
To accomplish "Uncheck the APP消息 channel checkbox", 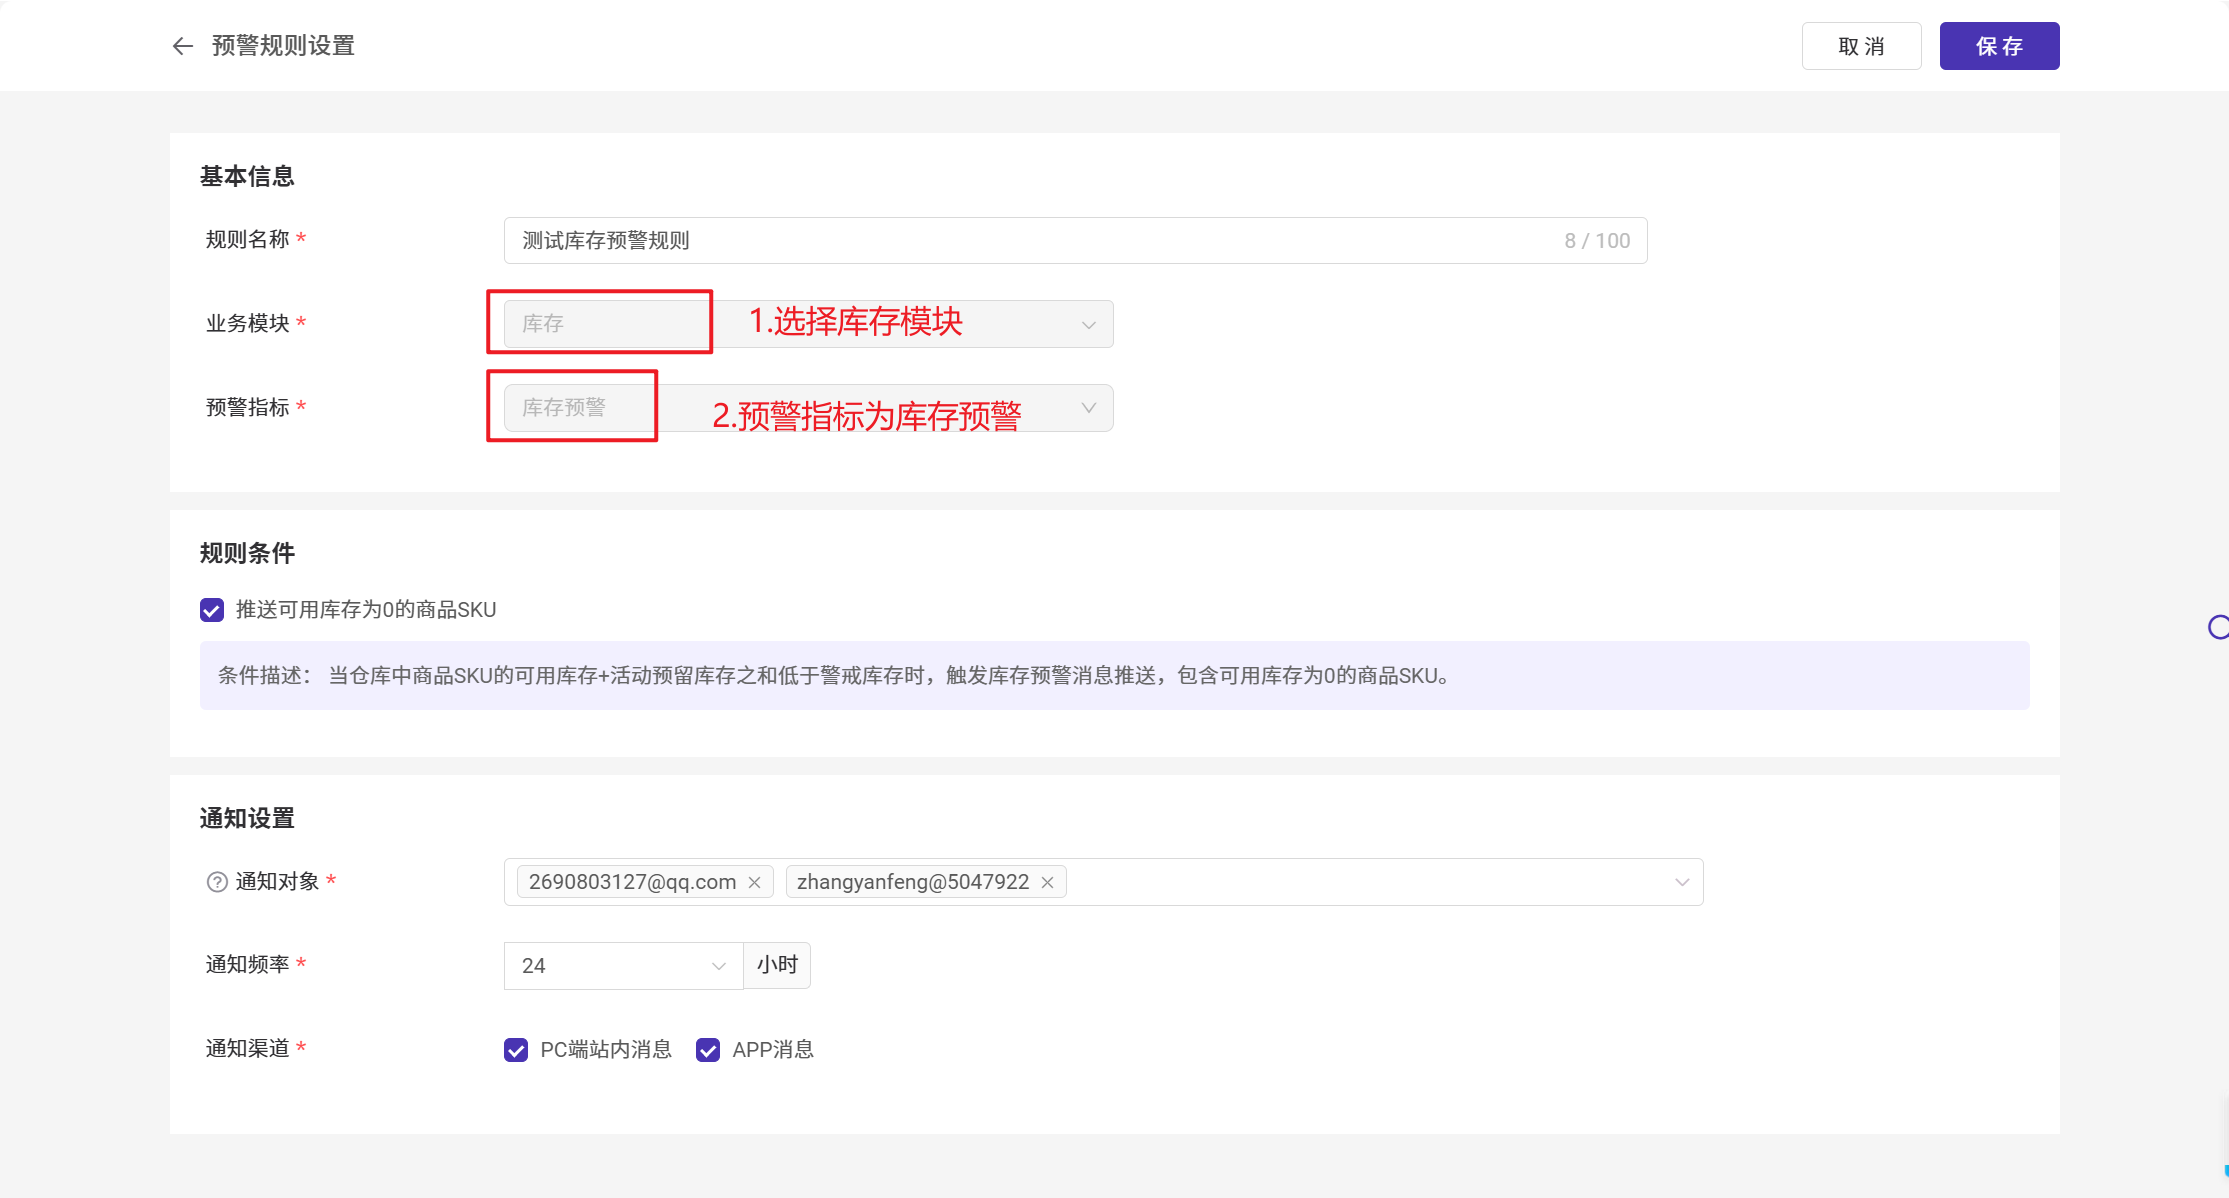I will click(708, 1050).
